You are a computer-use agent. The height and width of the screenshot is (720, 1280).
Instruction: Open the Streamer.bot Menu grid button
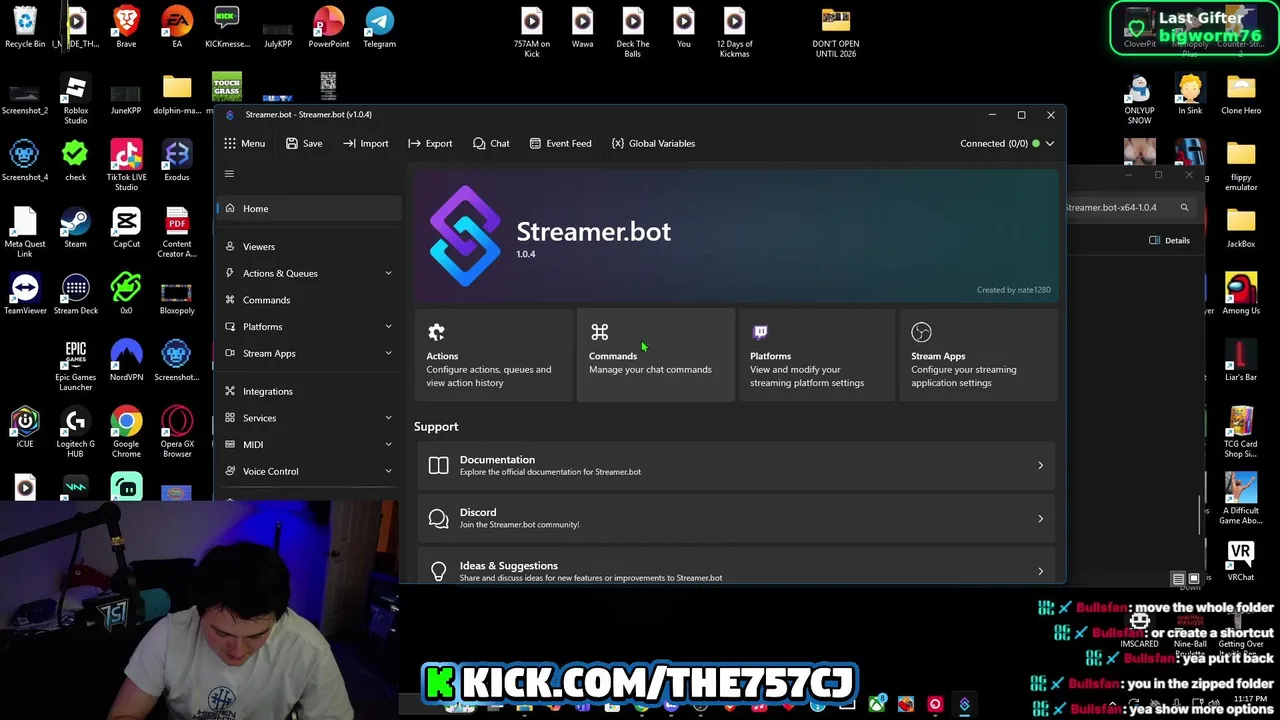[x=244, y=143]
